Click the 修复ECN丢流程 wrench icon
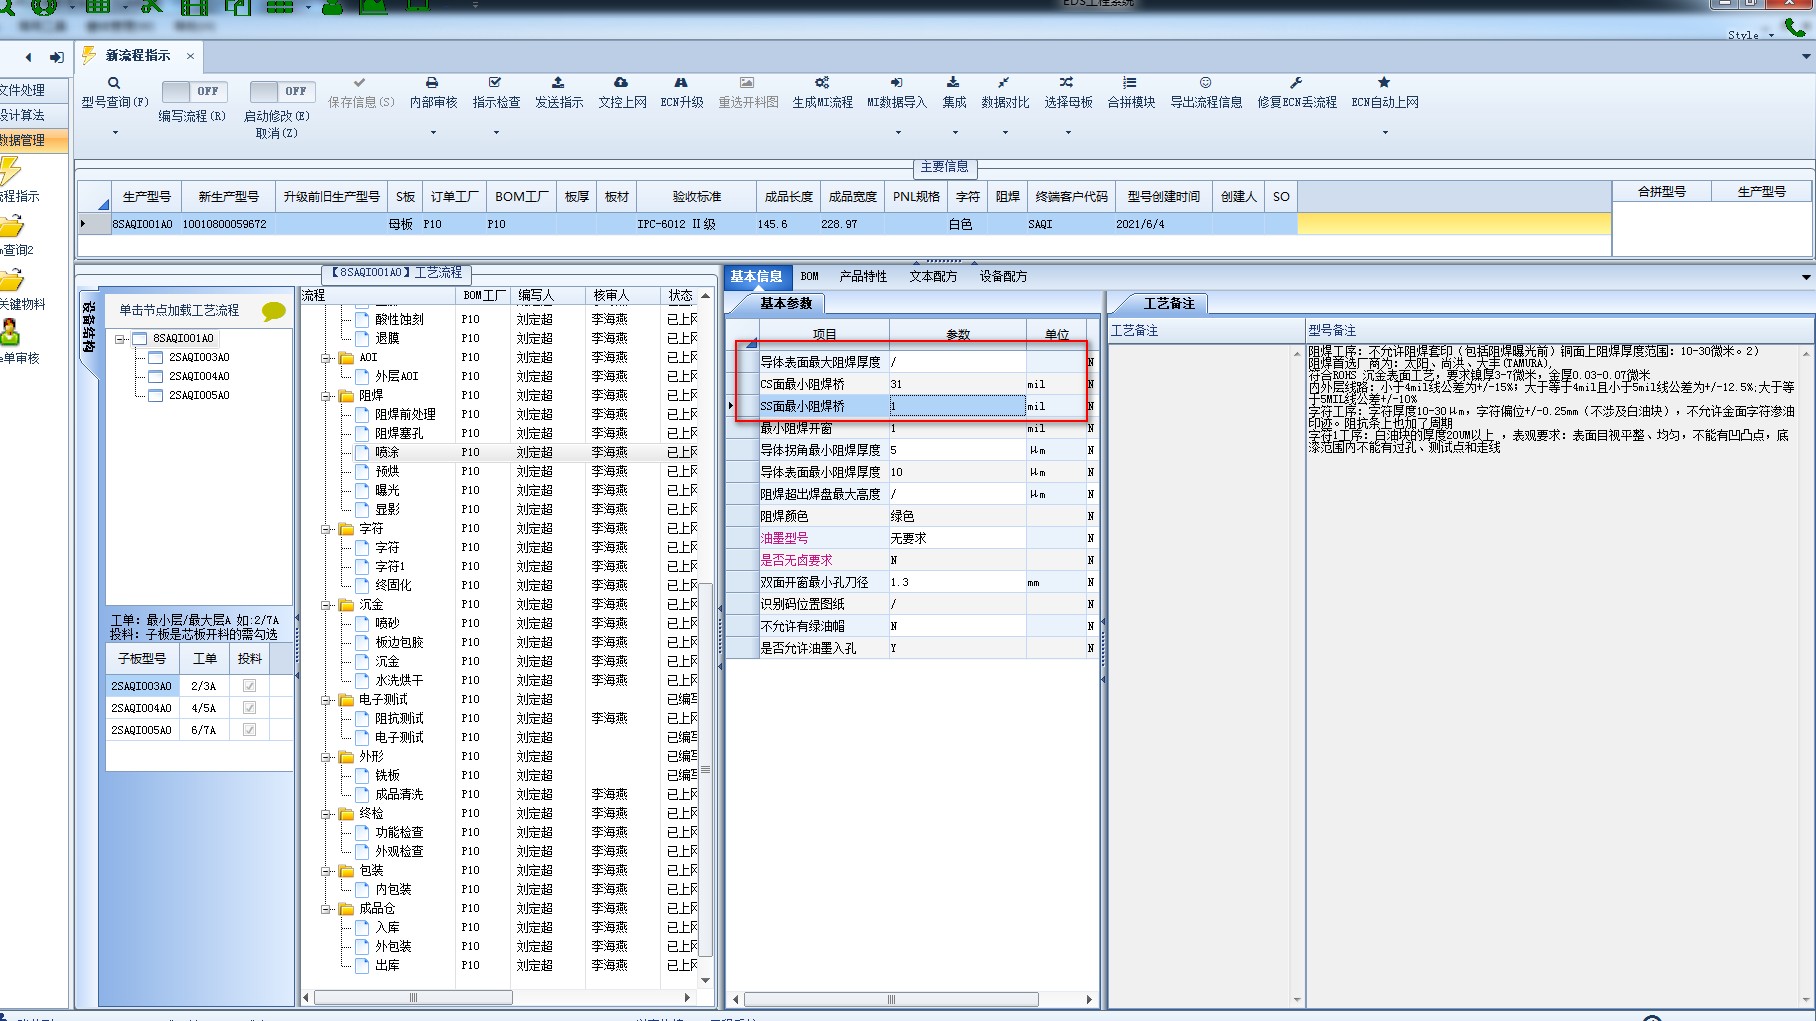Screen dimensions: 1816x1021 [1296, 83]
